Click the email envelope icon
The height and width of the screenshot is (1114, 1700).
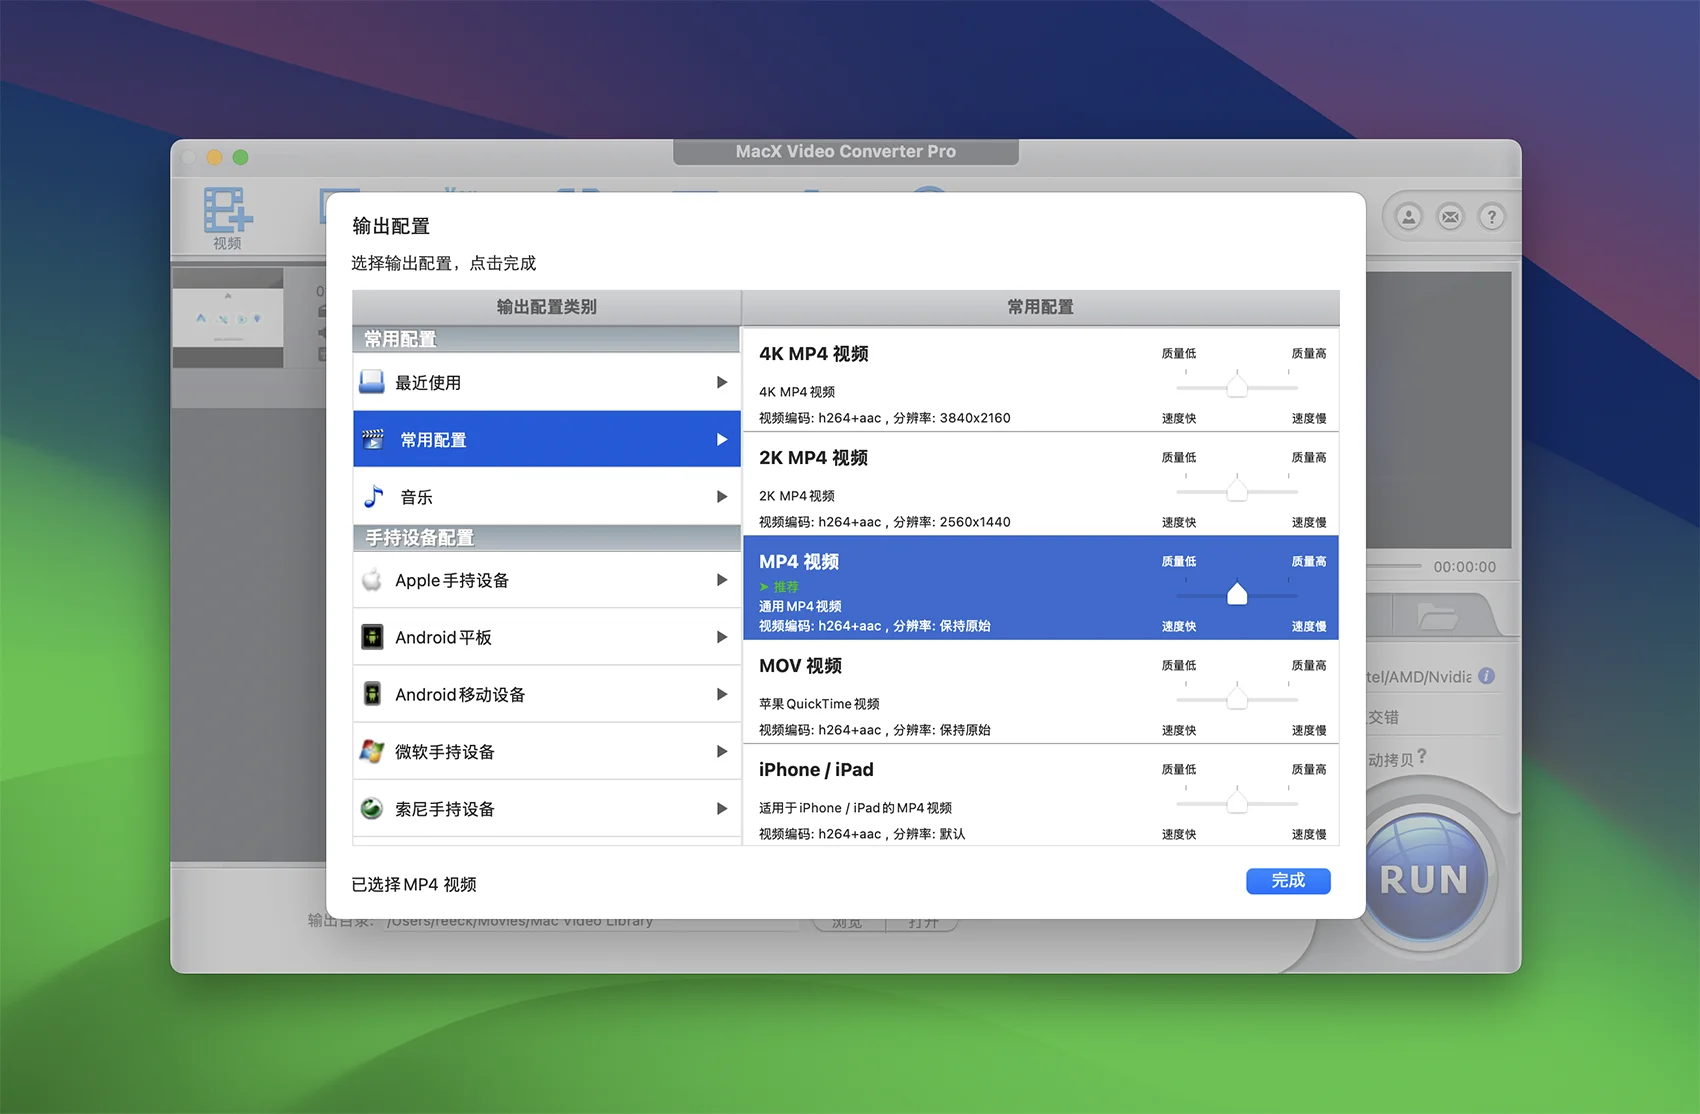point(1450,217)
